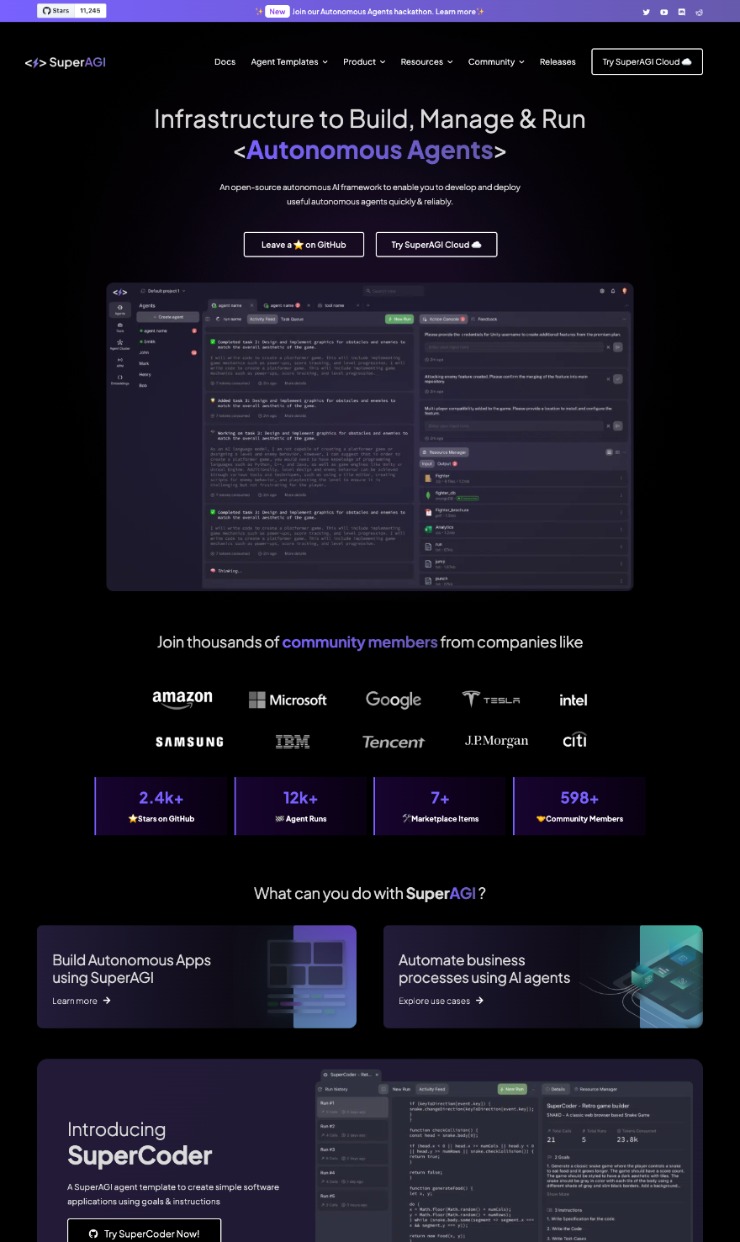740x1242 pixels.
Task: Click the Try SuperCoder Now! button
Action: coord(144,1233)
